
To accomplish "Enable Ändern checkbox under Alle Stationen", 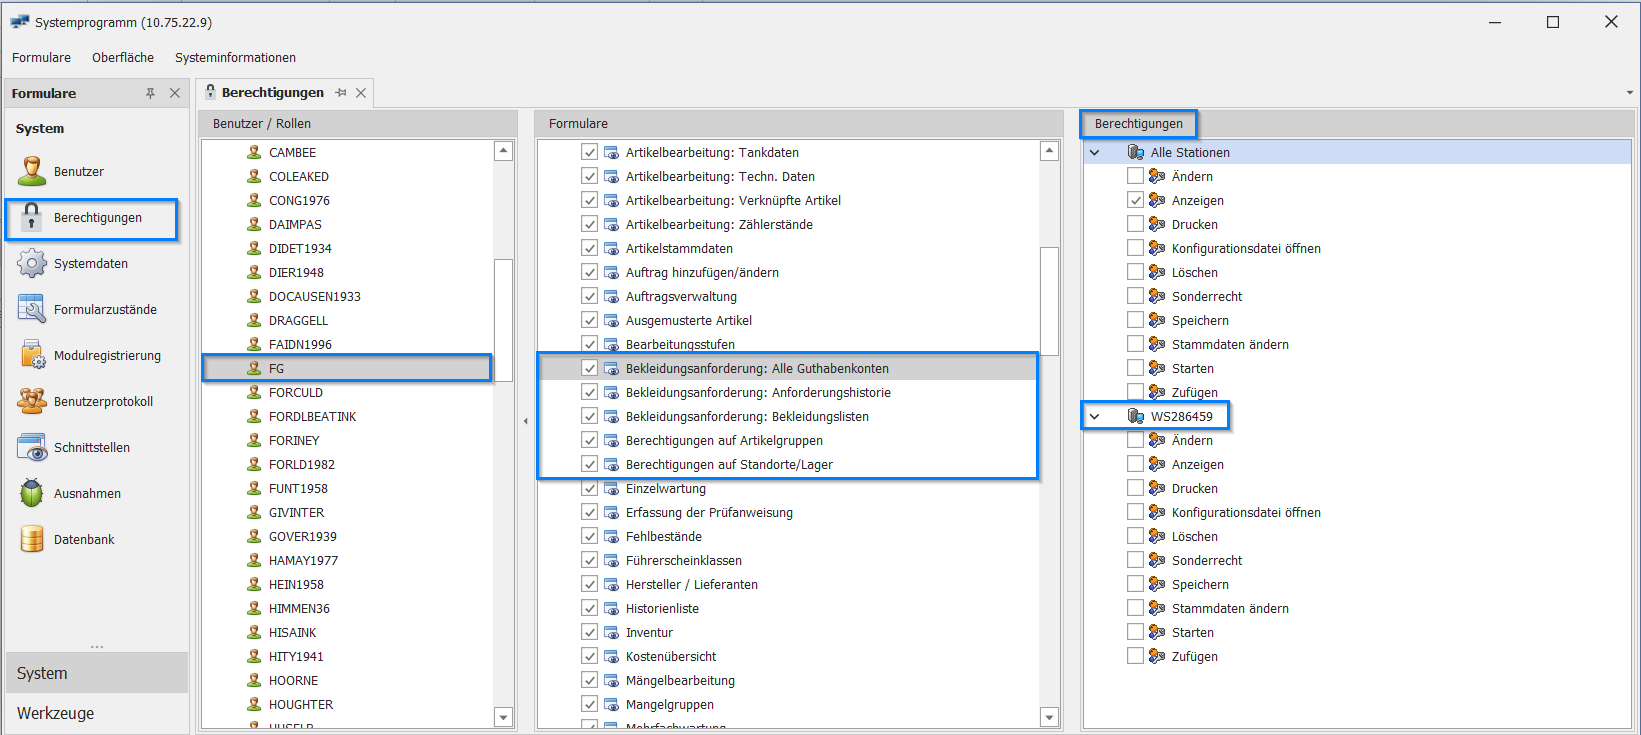I will (1135, 176).
